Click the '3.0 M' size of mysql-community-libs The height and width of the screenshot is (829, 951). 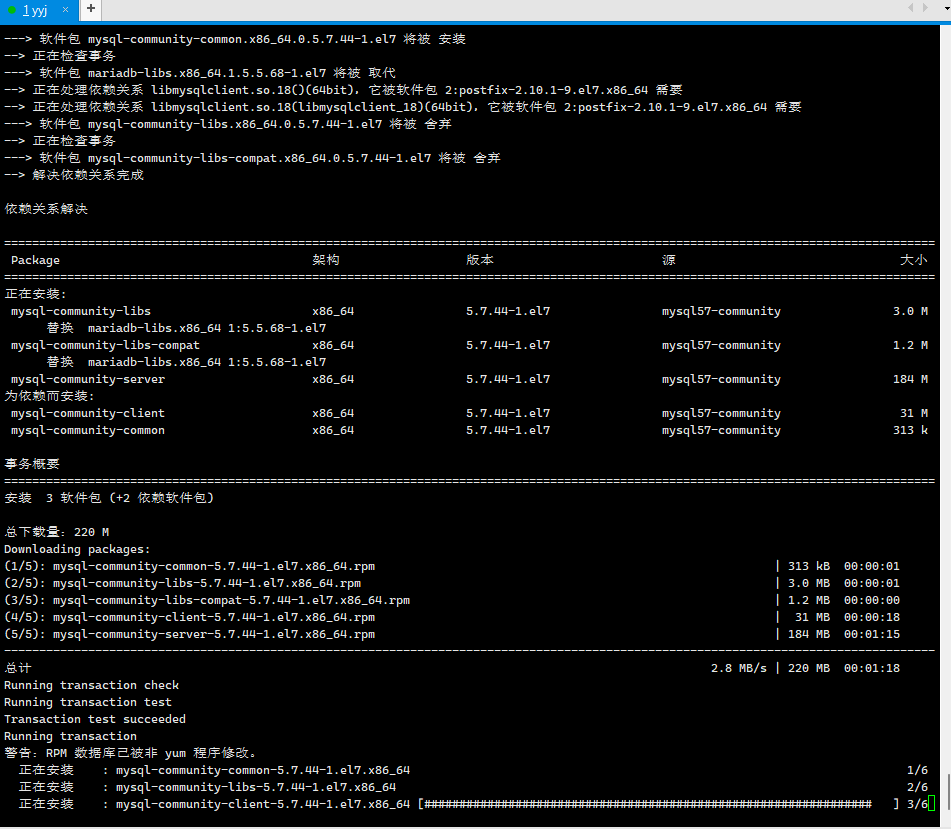point(910,311)
